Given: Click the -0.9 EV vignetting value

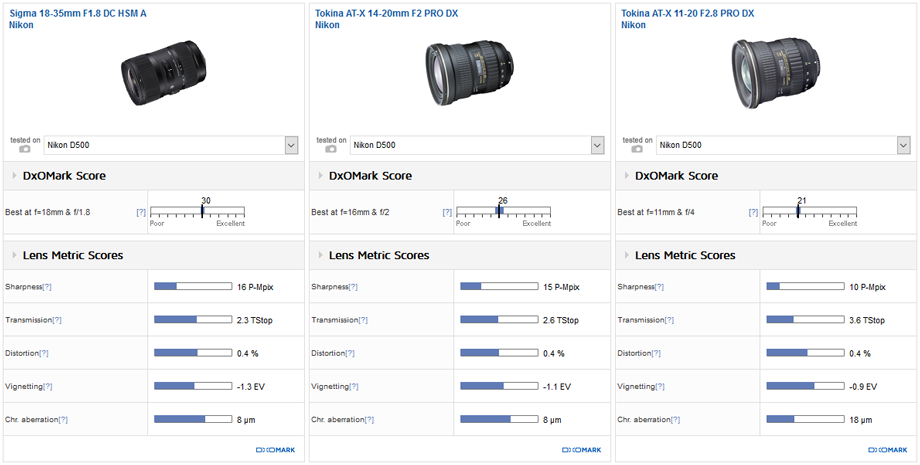Looking at the screenshot, I should (x=864, y=386).
